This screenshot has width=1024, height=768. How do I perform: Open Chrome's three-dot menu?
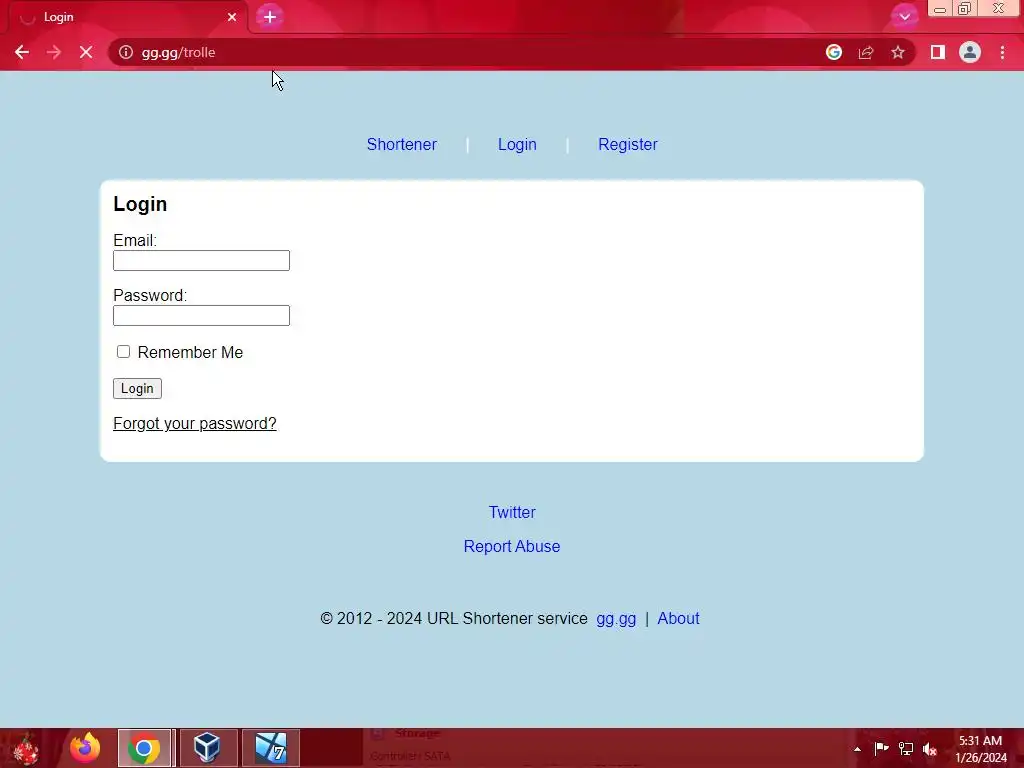click(1002, 52)
